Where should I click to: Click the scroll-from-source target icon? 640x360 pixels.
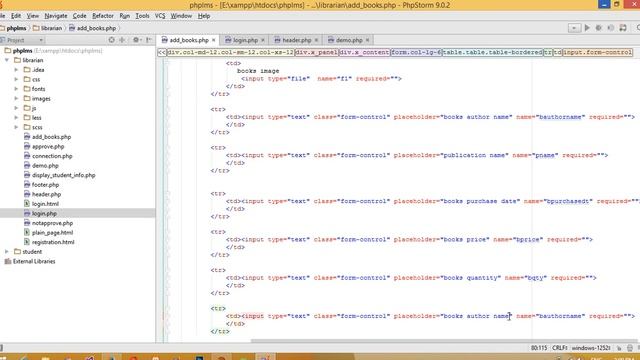click(111, 40)
